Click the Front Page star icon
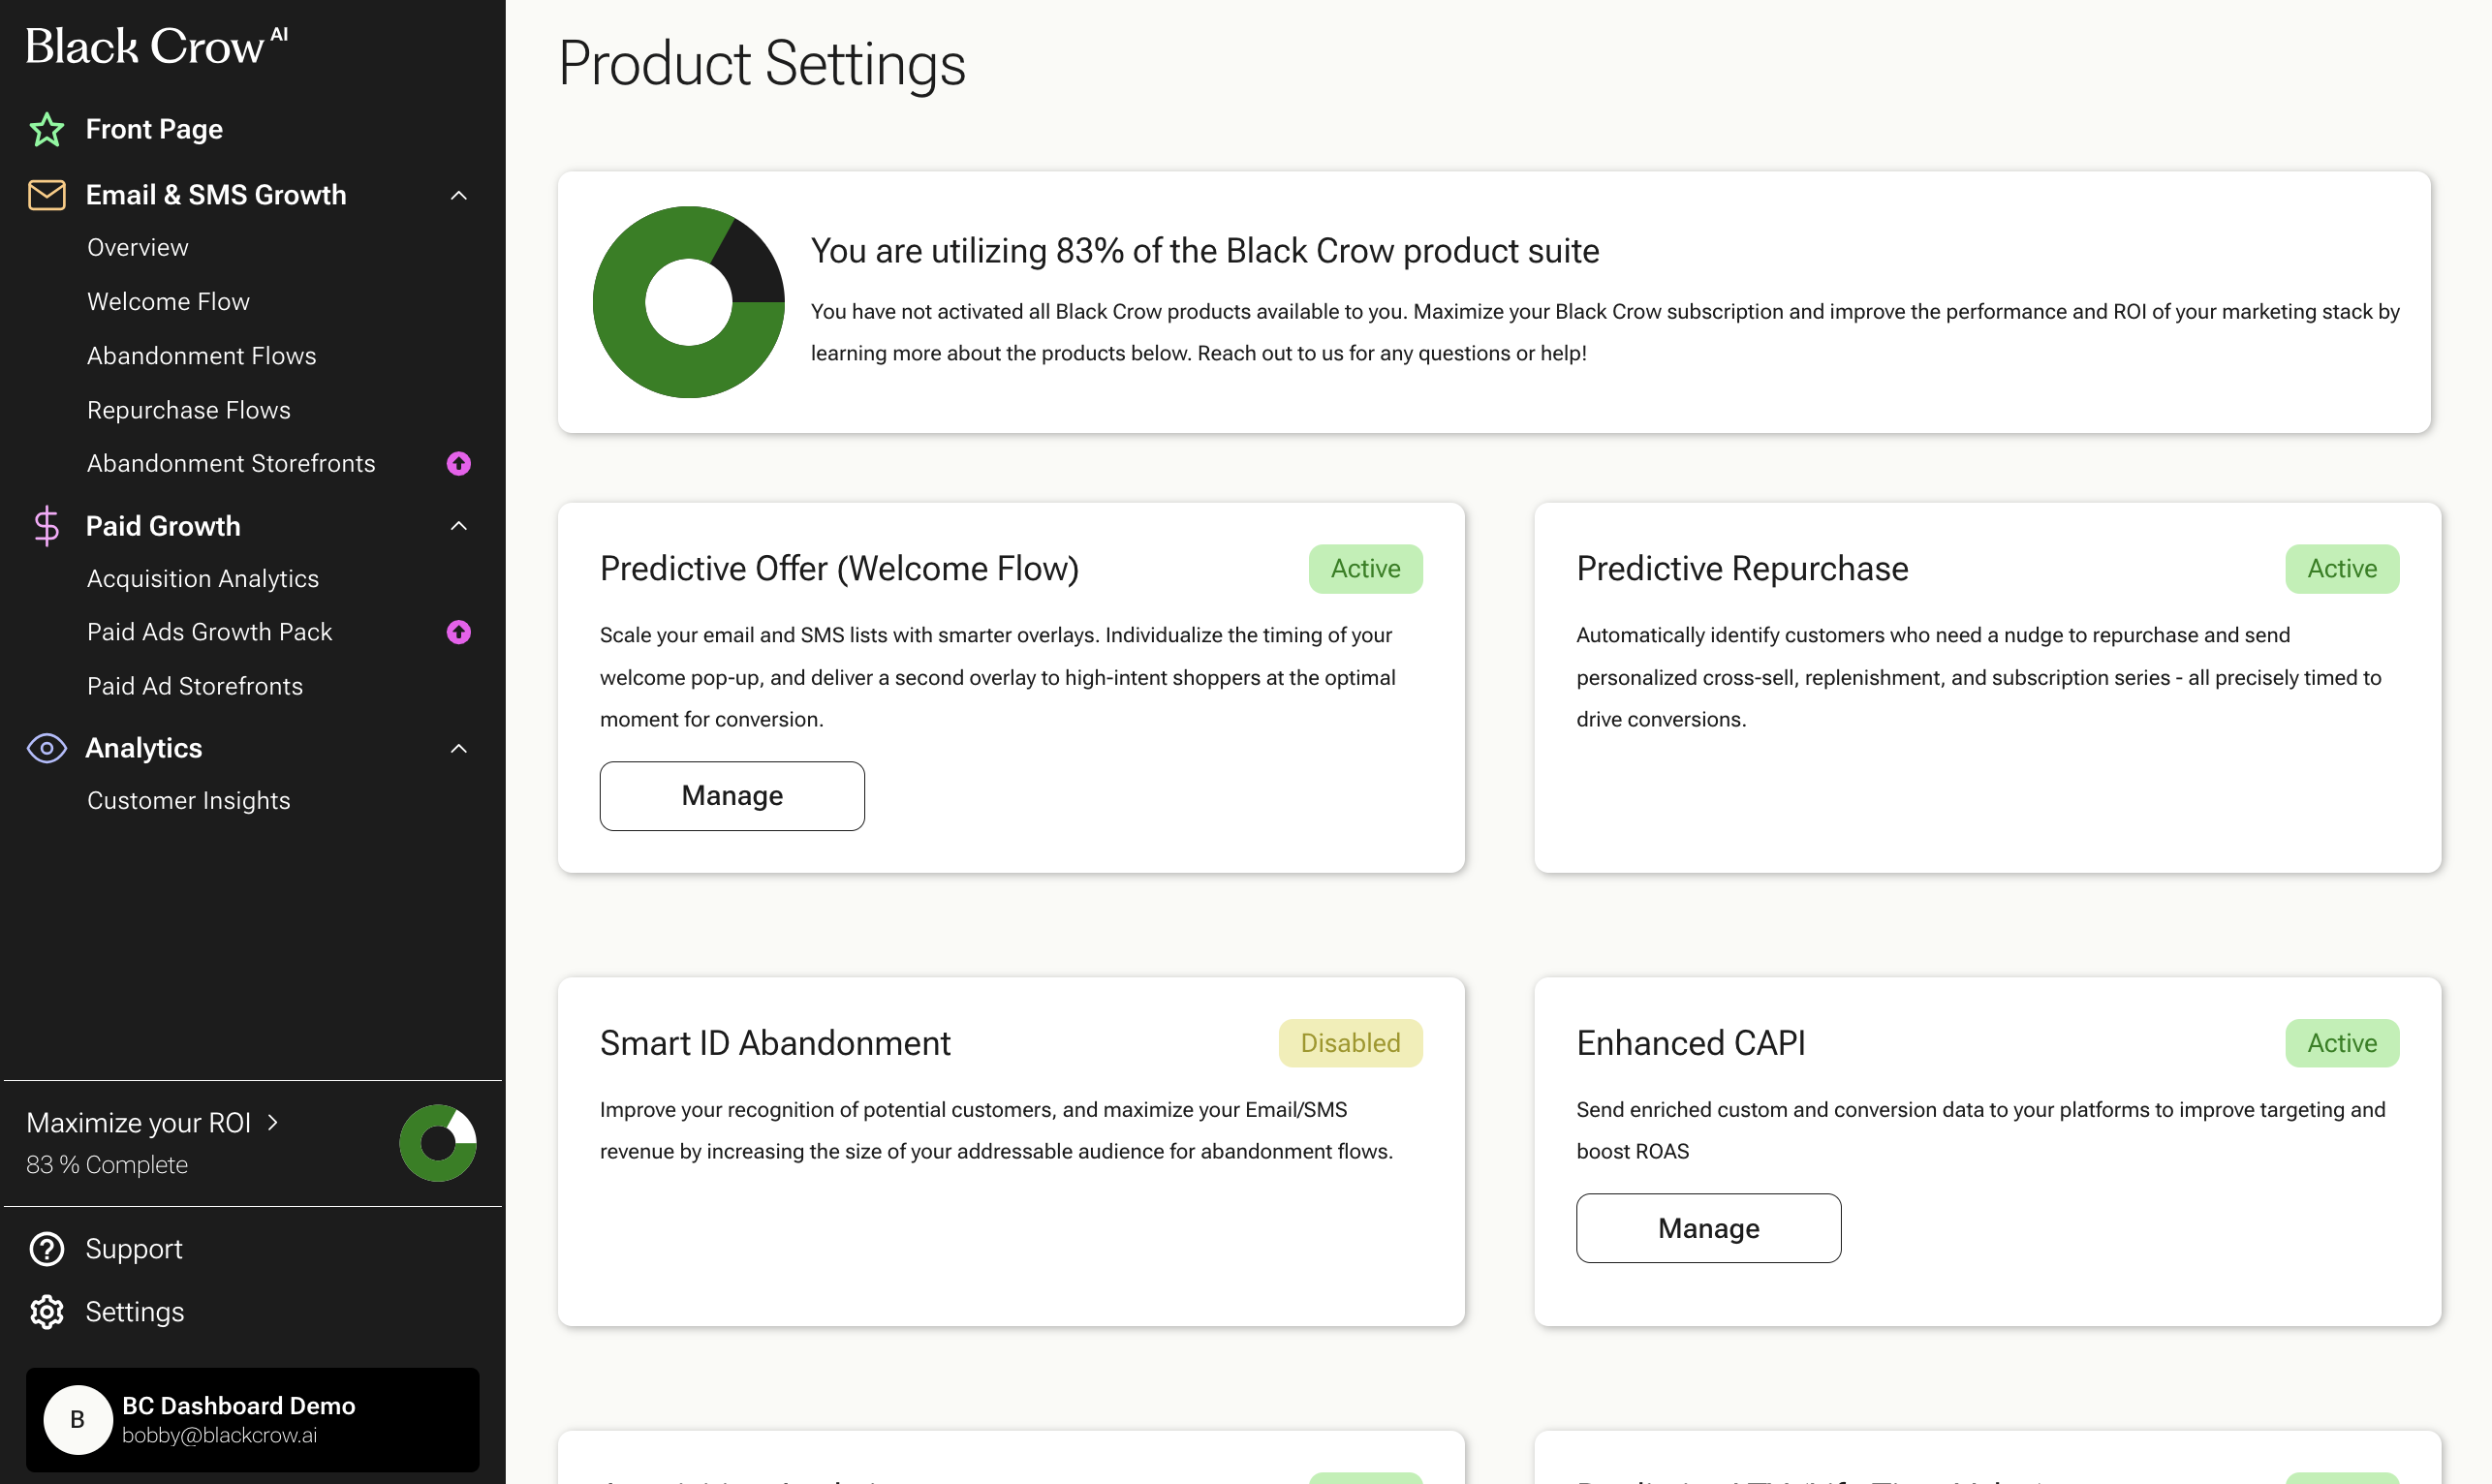Screen dimensions: 2492x1484 click(46, 129)
